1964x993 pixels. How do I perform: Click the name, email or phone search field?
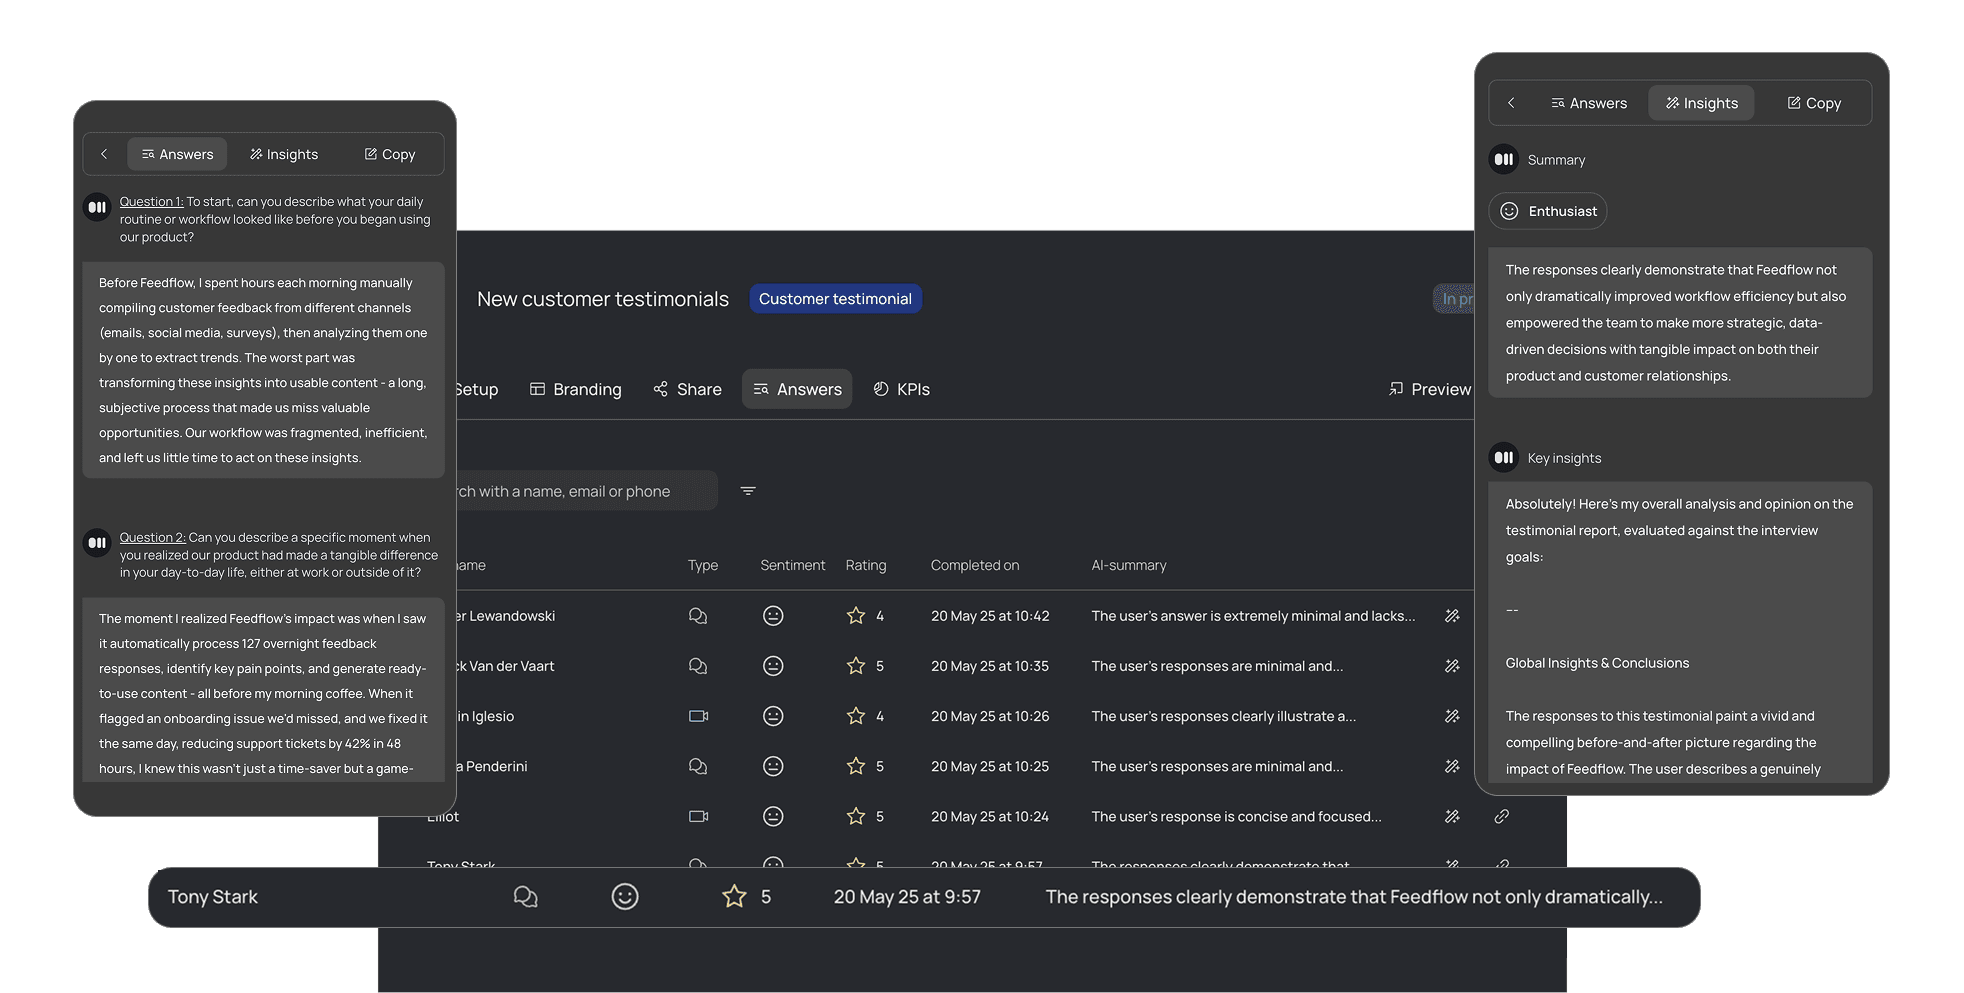[586, 491]
